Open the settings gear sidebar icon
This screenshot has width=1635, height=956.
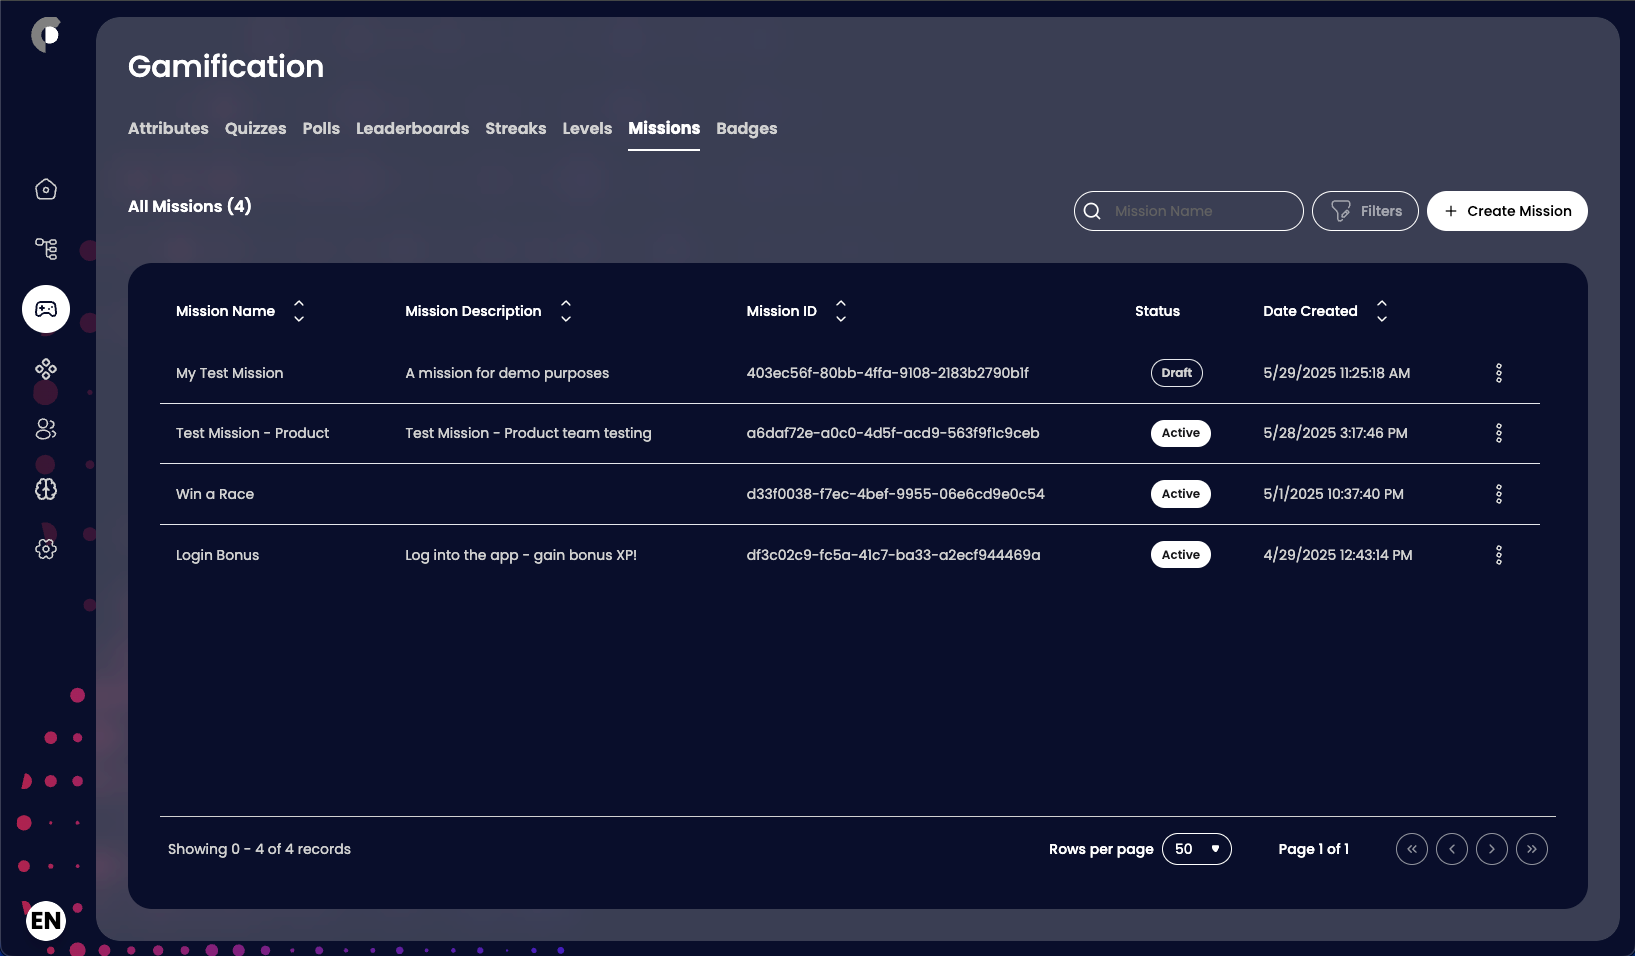[x=46, y=549]
